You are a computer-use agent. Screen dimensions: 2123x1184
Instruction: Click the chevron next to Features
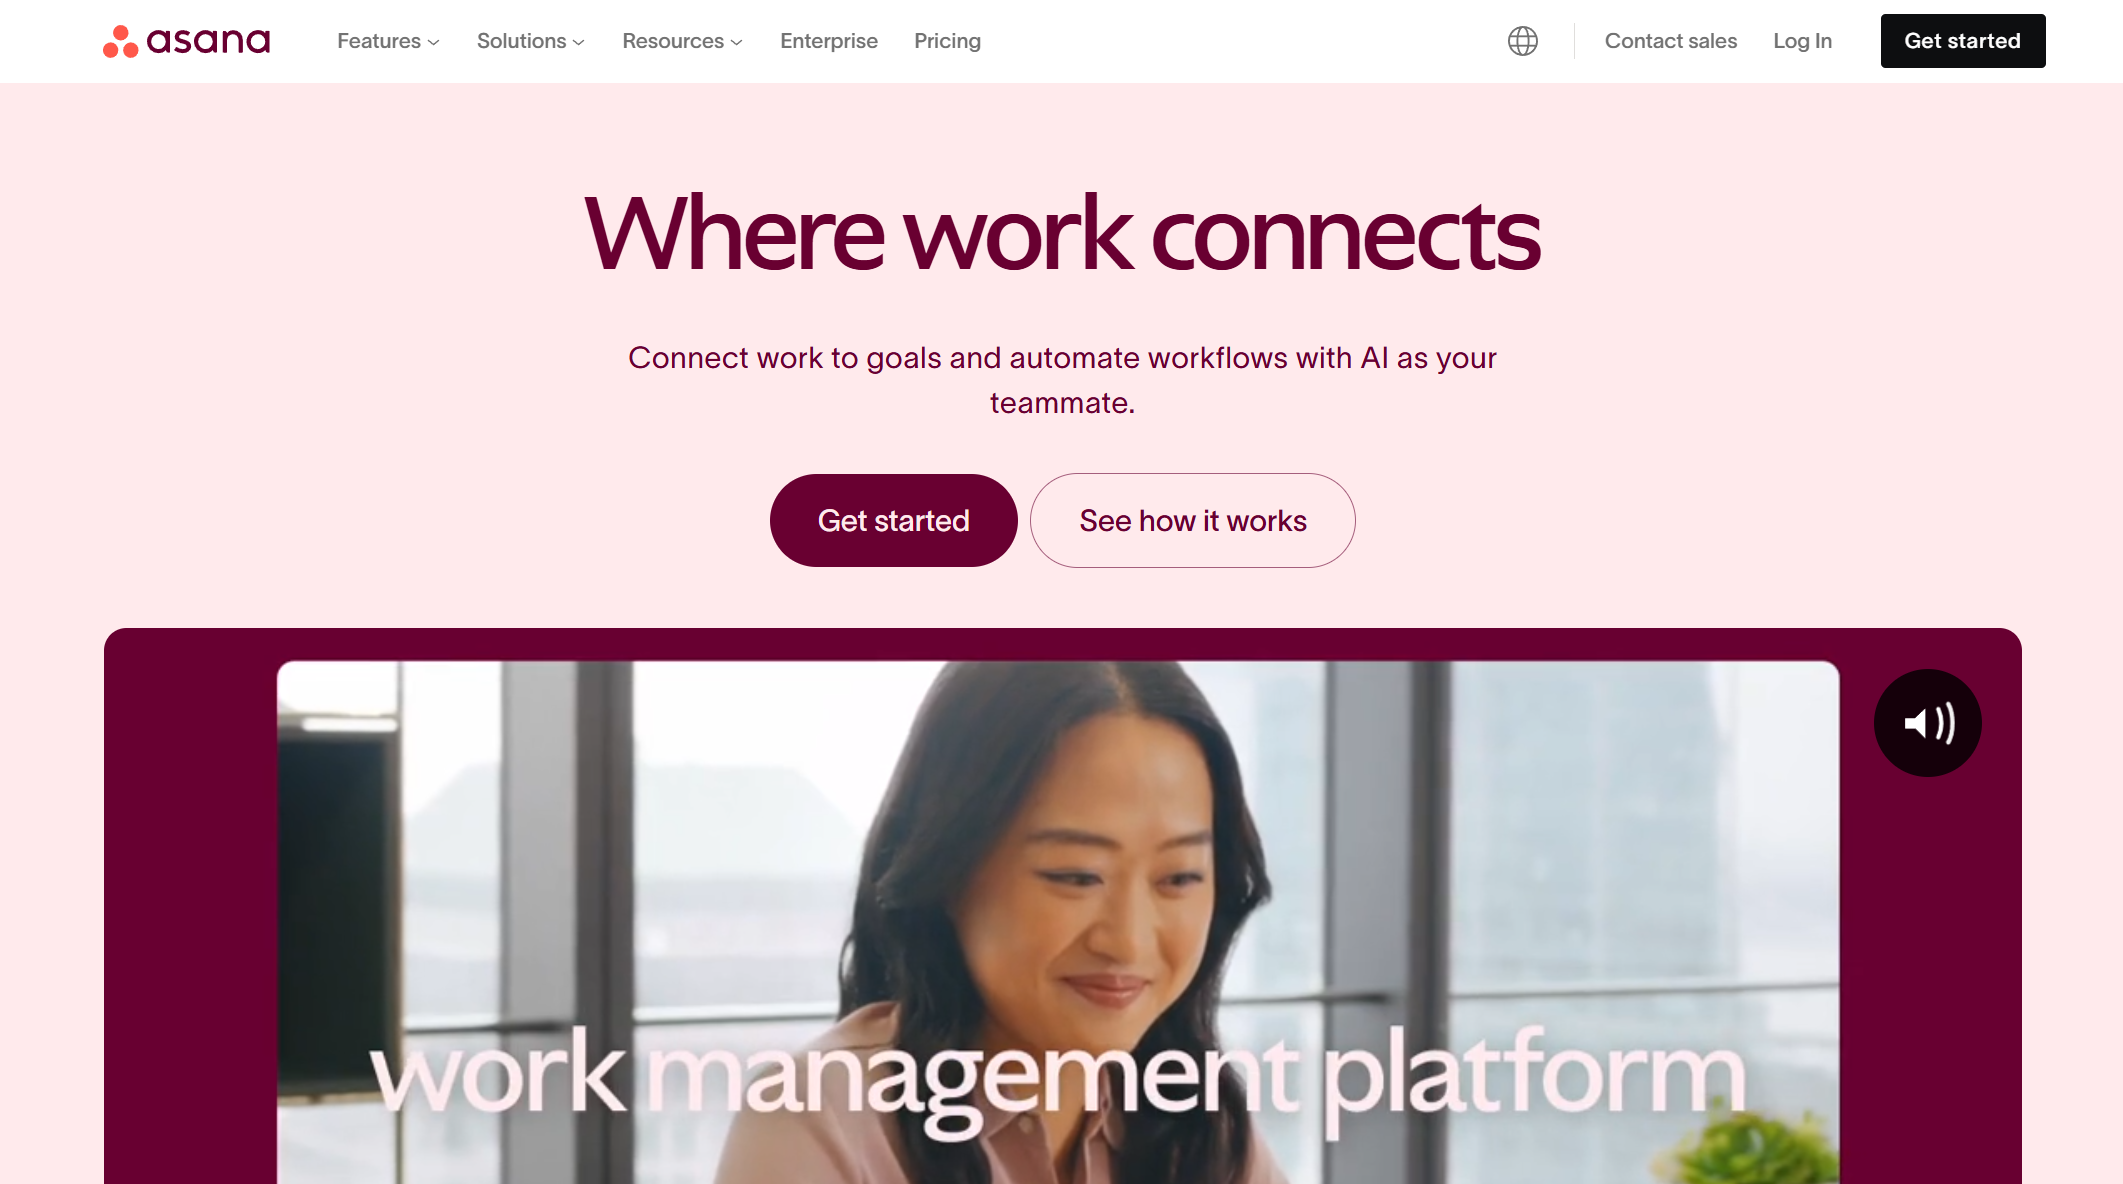433,43
